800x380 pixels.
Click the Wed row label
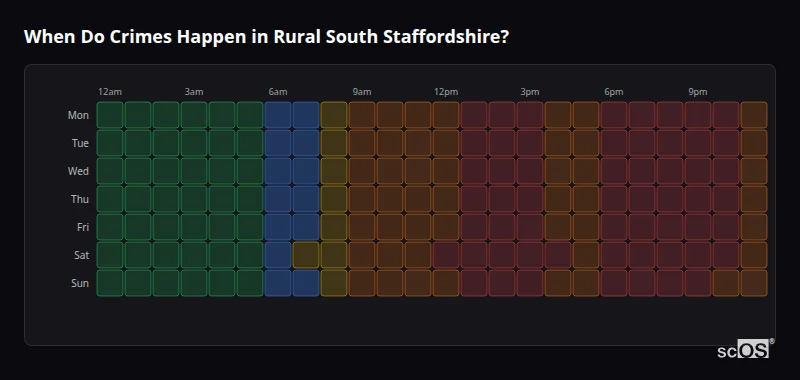pyautogui.click(x=78, y=171)
